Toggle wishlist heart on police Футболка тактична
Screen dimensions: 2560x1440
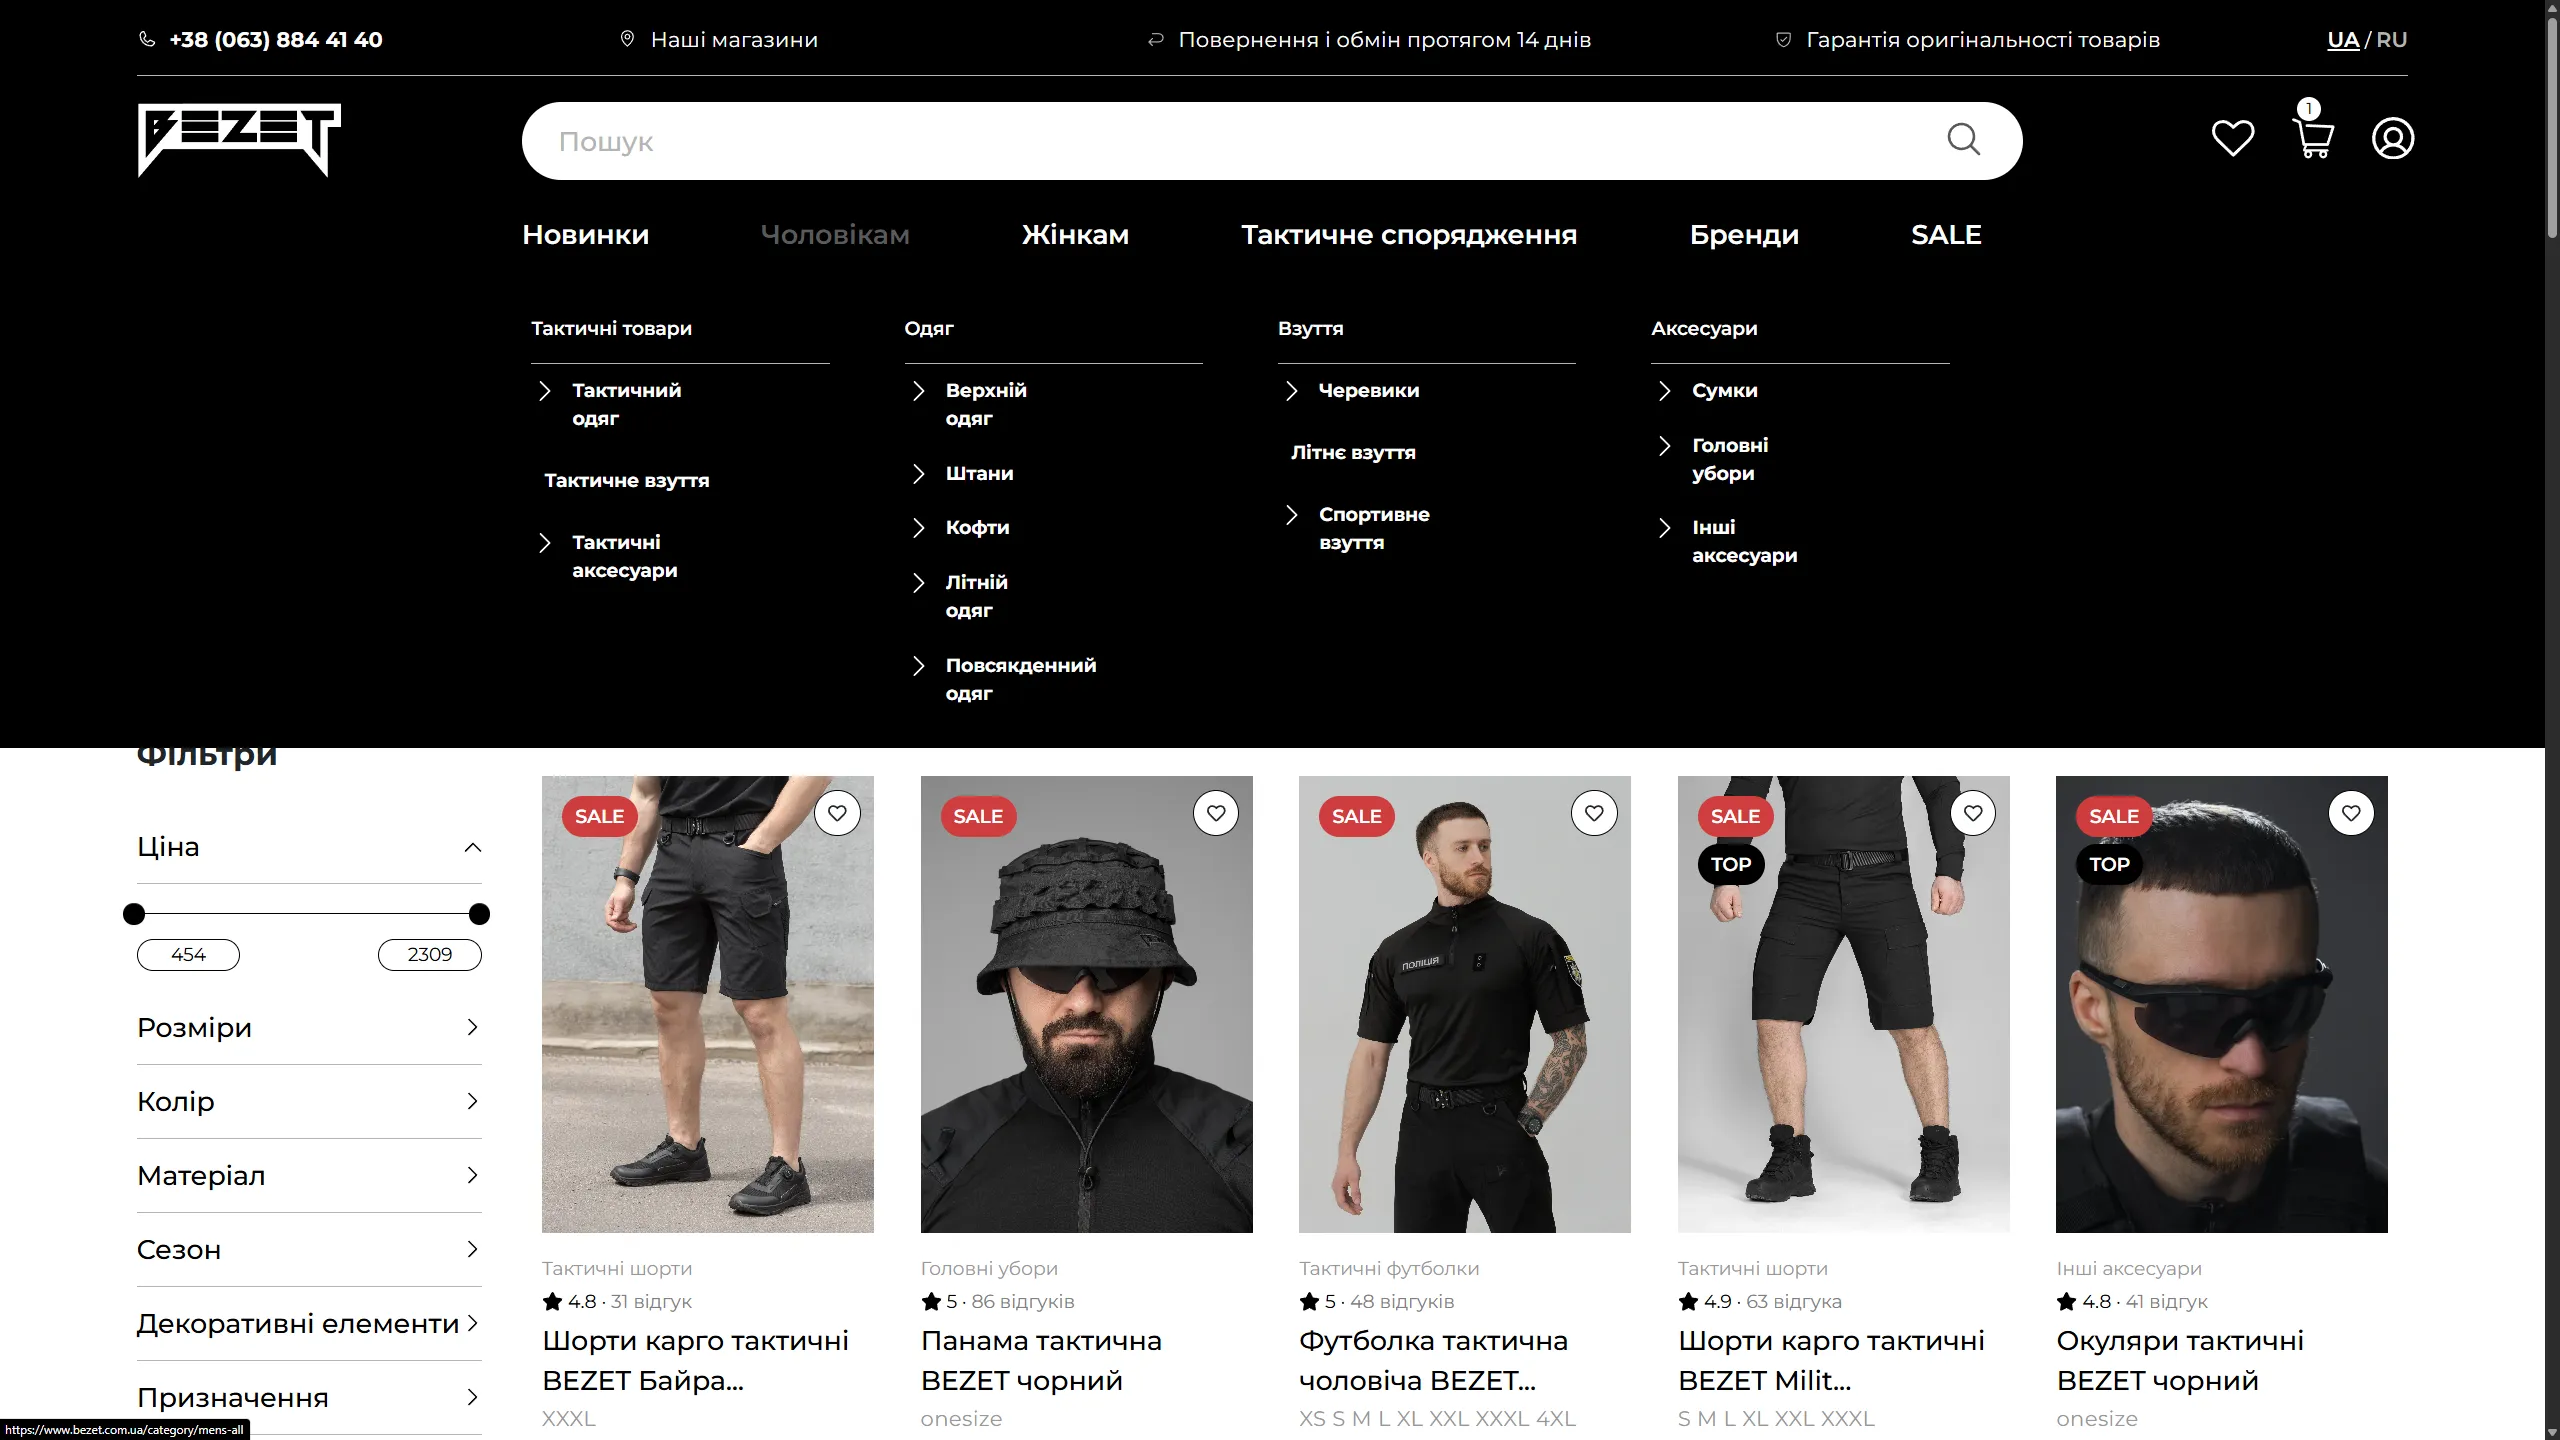[x=1593, y=813]
